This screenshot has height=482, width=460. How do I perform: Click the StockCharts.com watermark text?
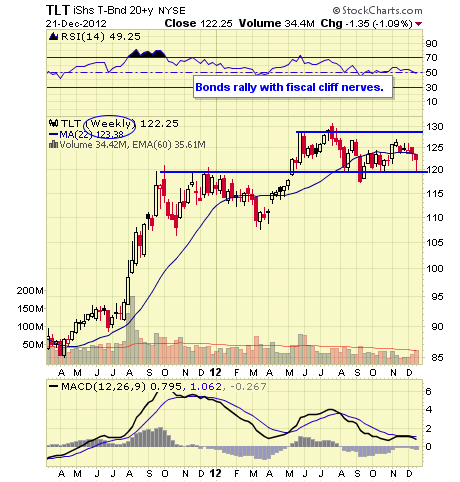(377, 11)
